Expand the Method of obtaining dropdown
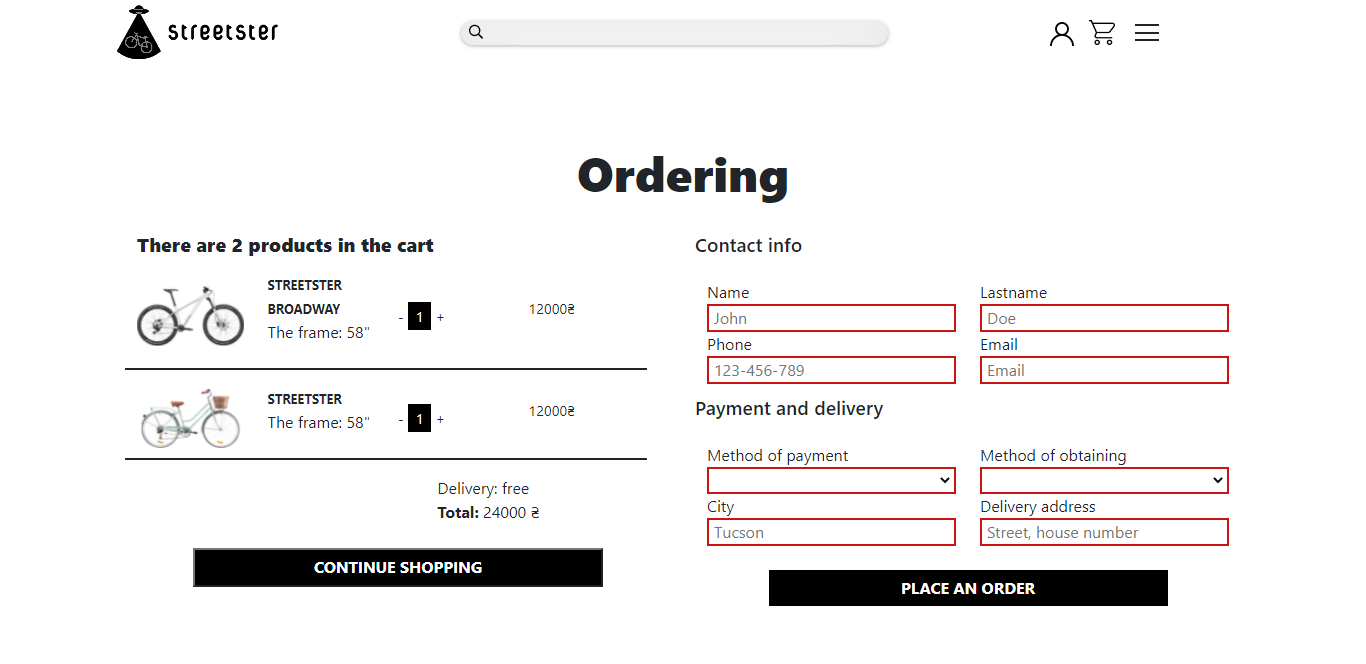Viewport: 1366px width, 664px height. pyautogui.click(x=1104, y=481)
